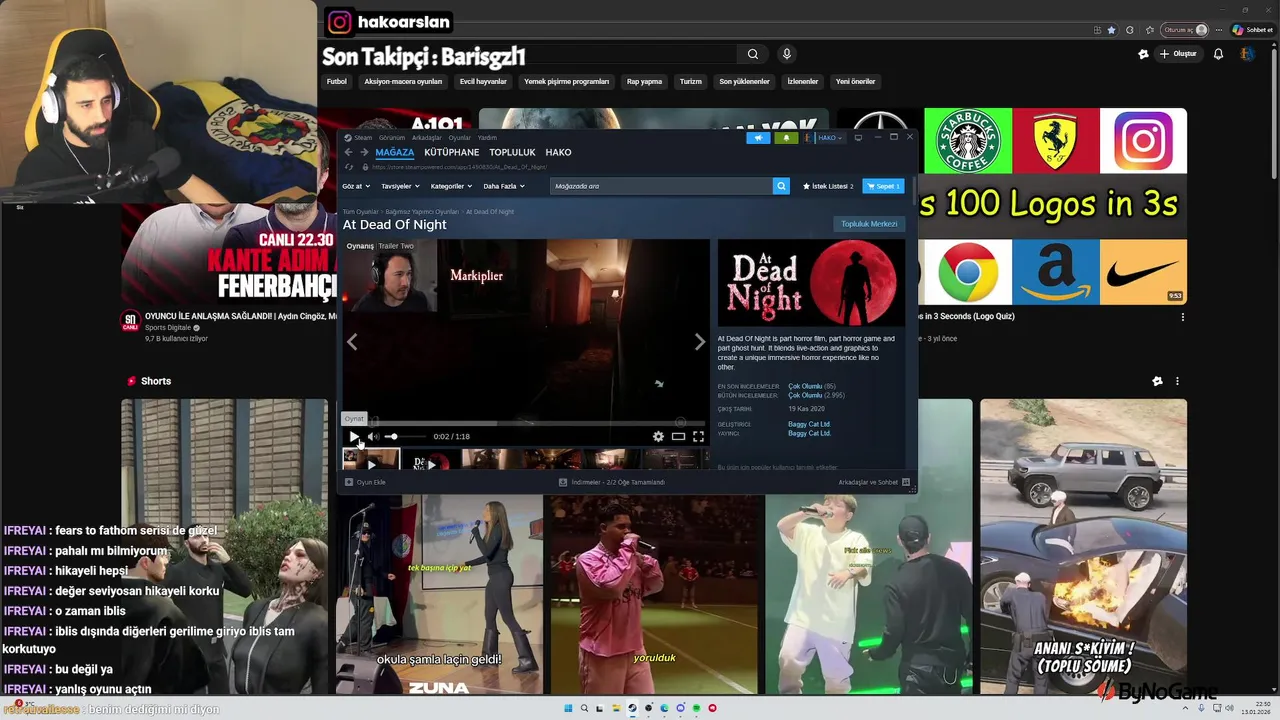Switch Steam to Big Picture mode icon
Screen dimensions: 1280x720
[858, 137]
